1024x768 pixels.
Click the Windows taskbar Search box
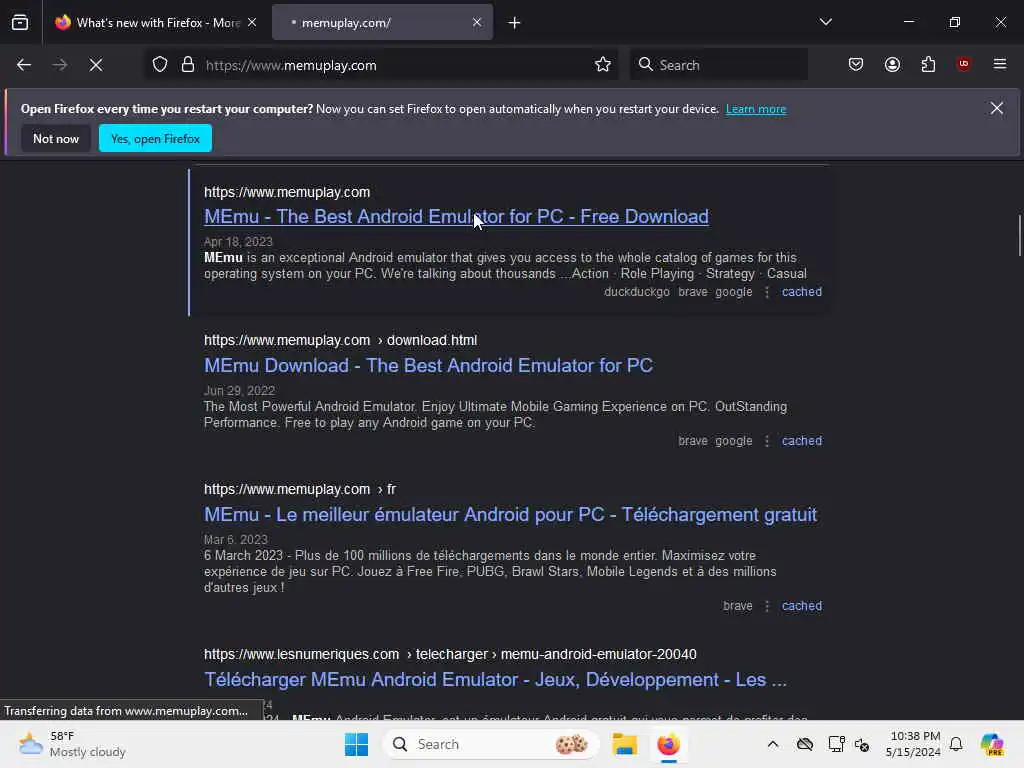[x=491, y=744]
